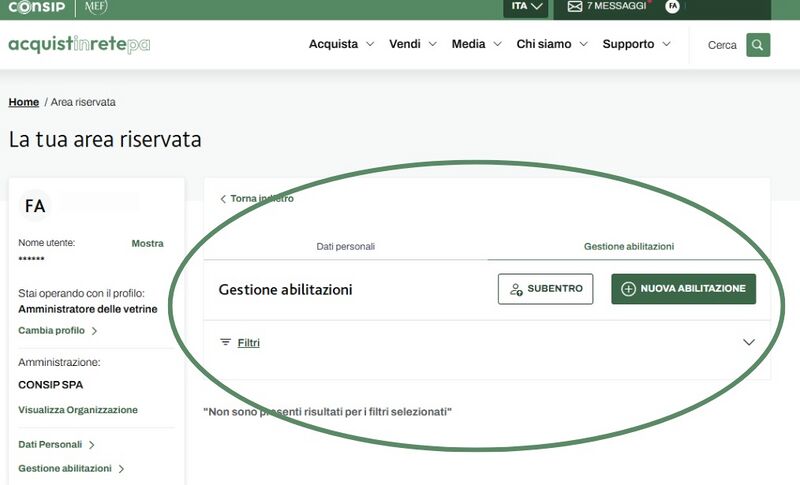Show the hidden username with Mostra

point(147,243)
